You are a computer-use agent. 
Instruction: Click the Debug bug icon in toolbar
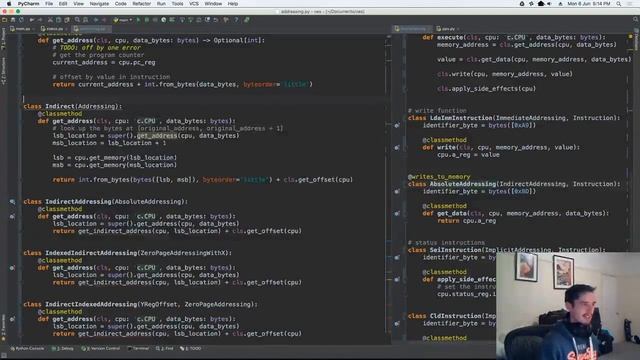(x=147, y=20)
